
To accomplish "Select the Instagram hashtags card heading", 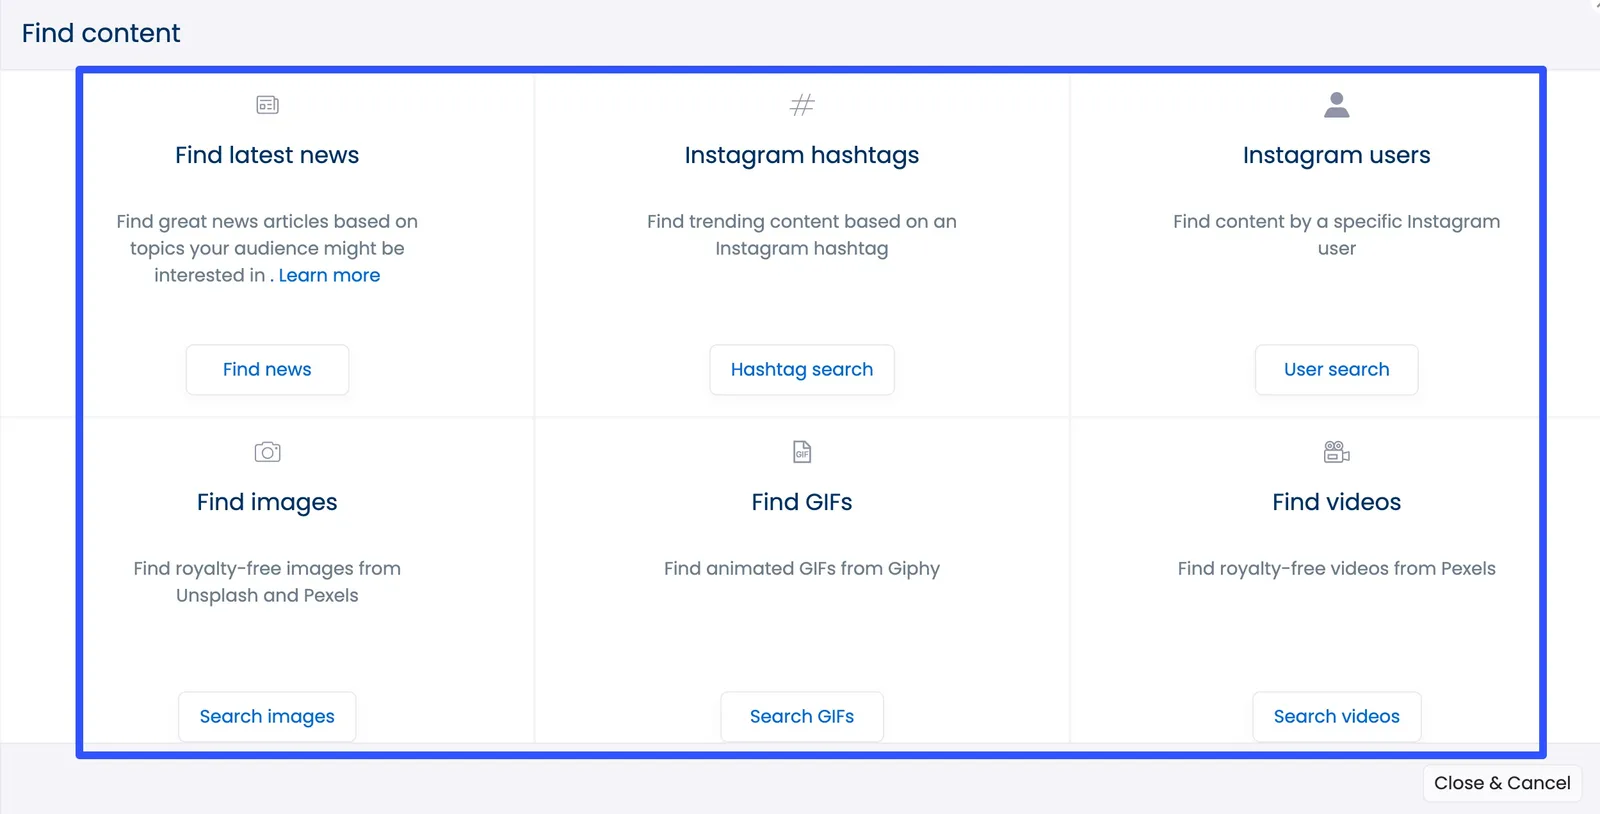I will point(801,155).
